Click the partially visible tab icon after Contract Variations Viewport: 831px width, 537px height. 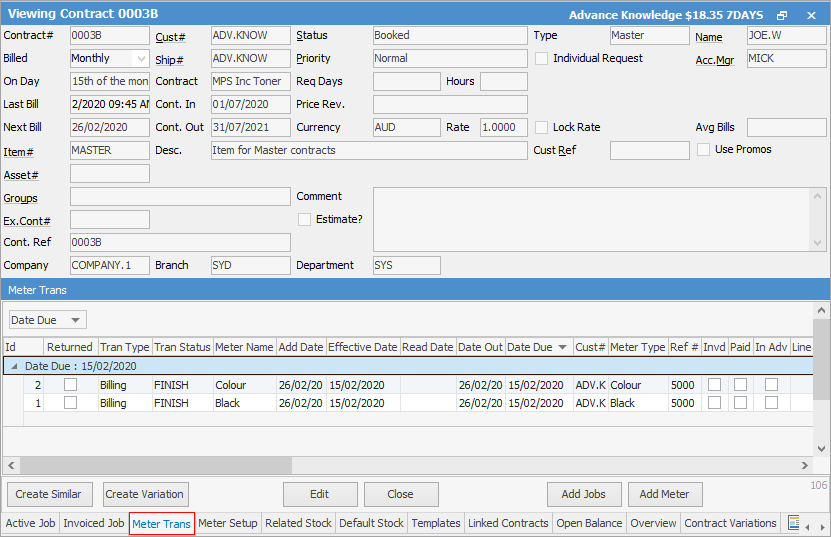click(x=793, y=523)
